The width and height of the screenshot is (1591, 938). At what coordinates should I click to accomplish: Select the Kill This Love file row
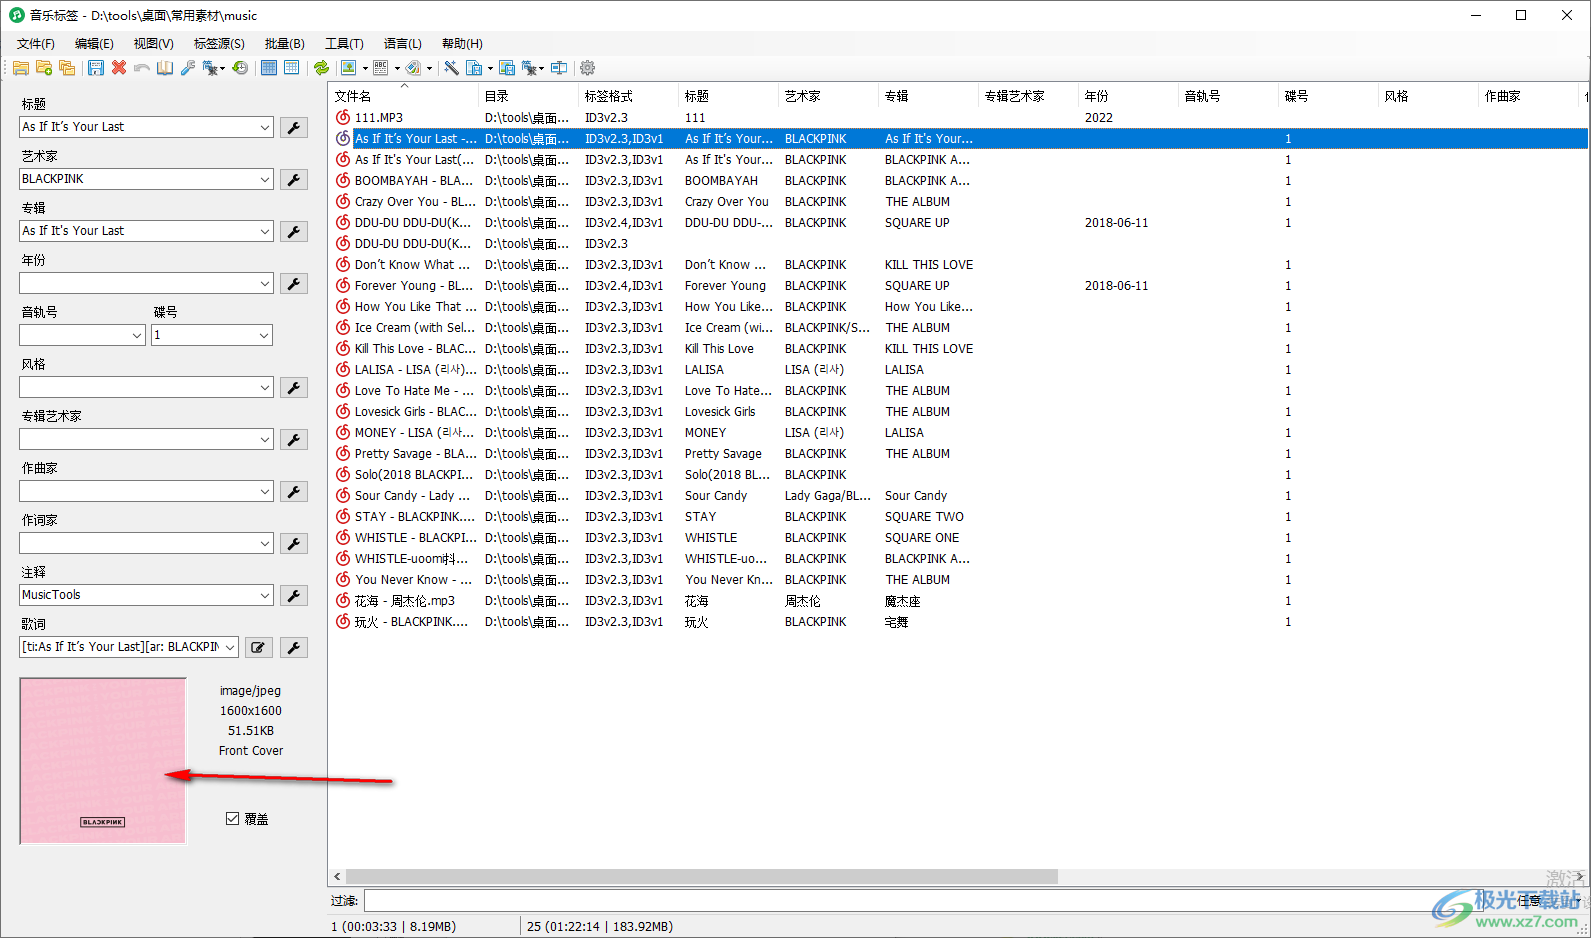tap(958, 348)
